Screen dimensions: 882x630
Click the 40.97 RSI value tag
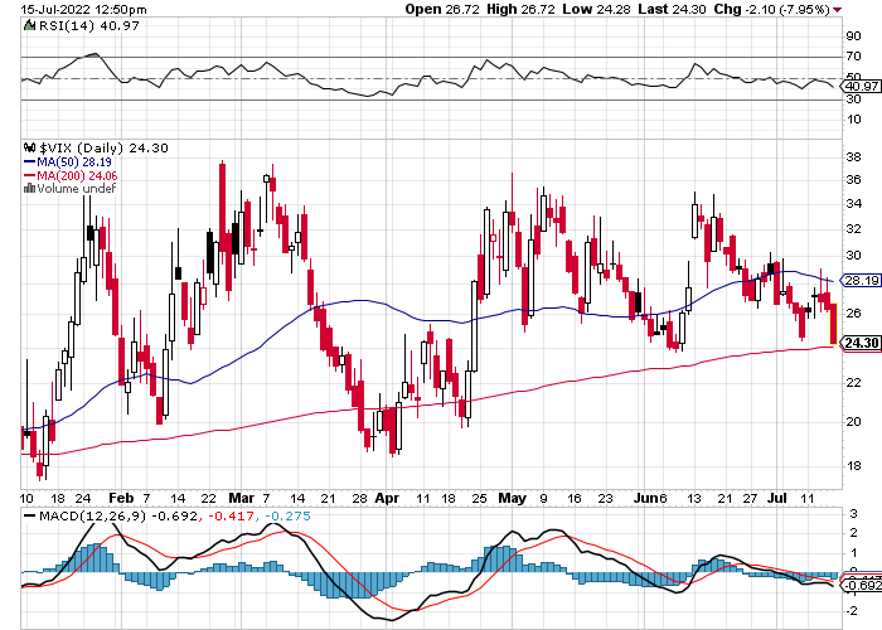[x=861, y=87]
